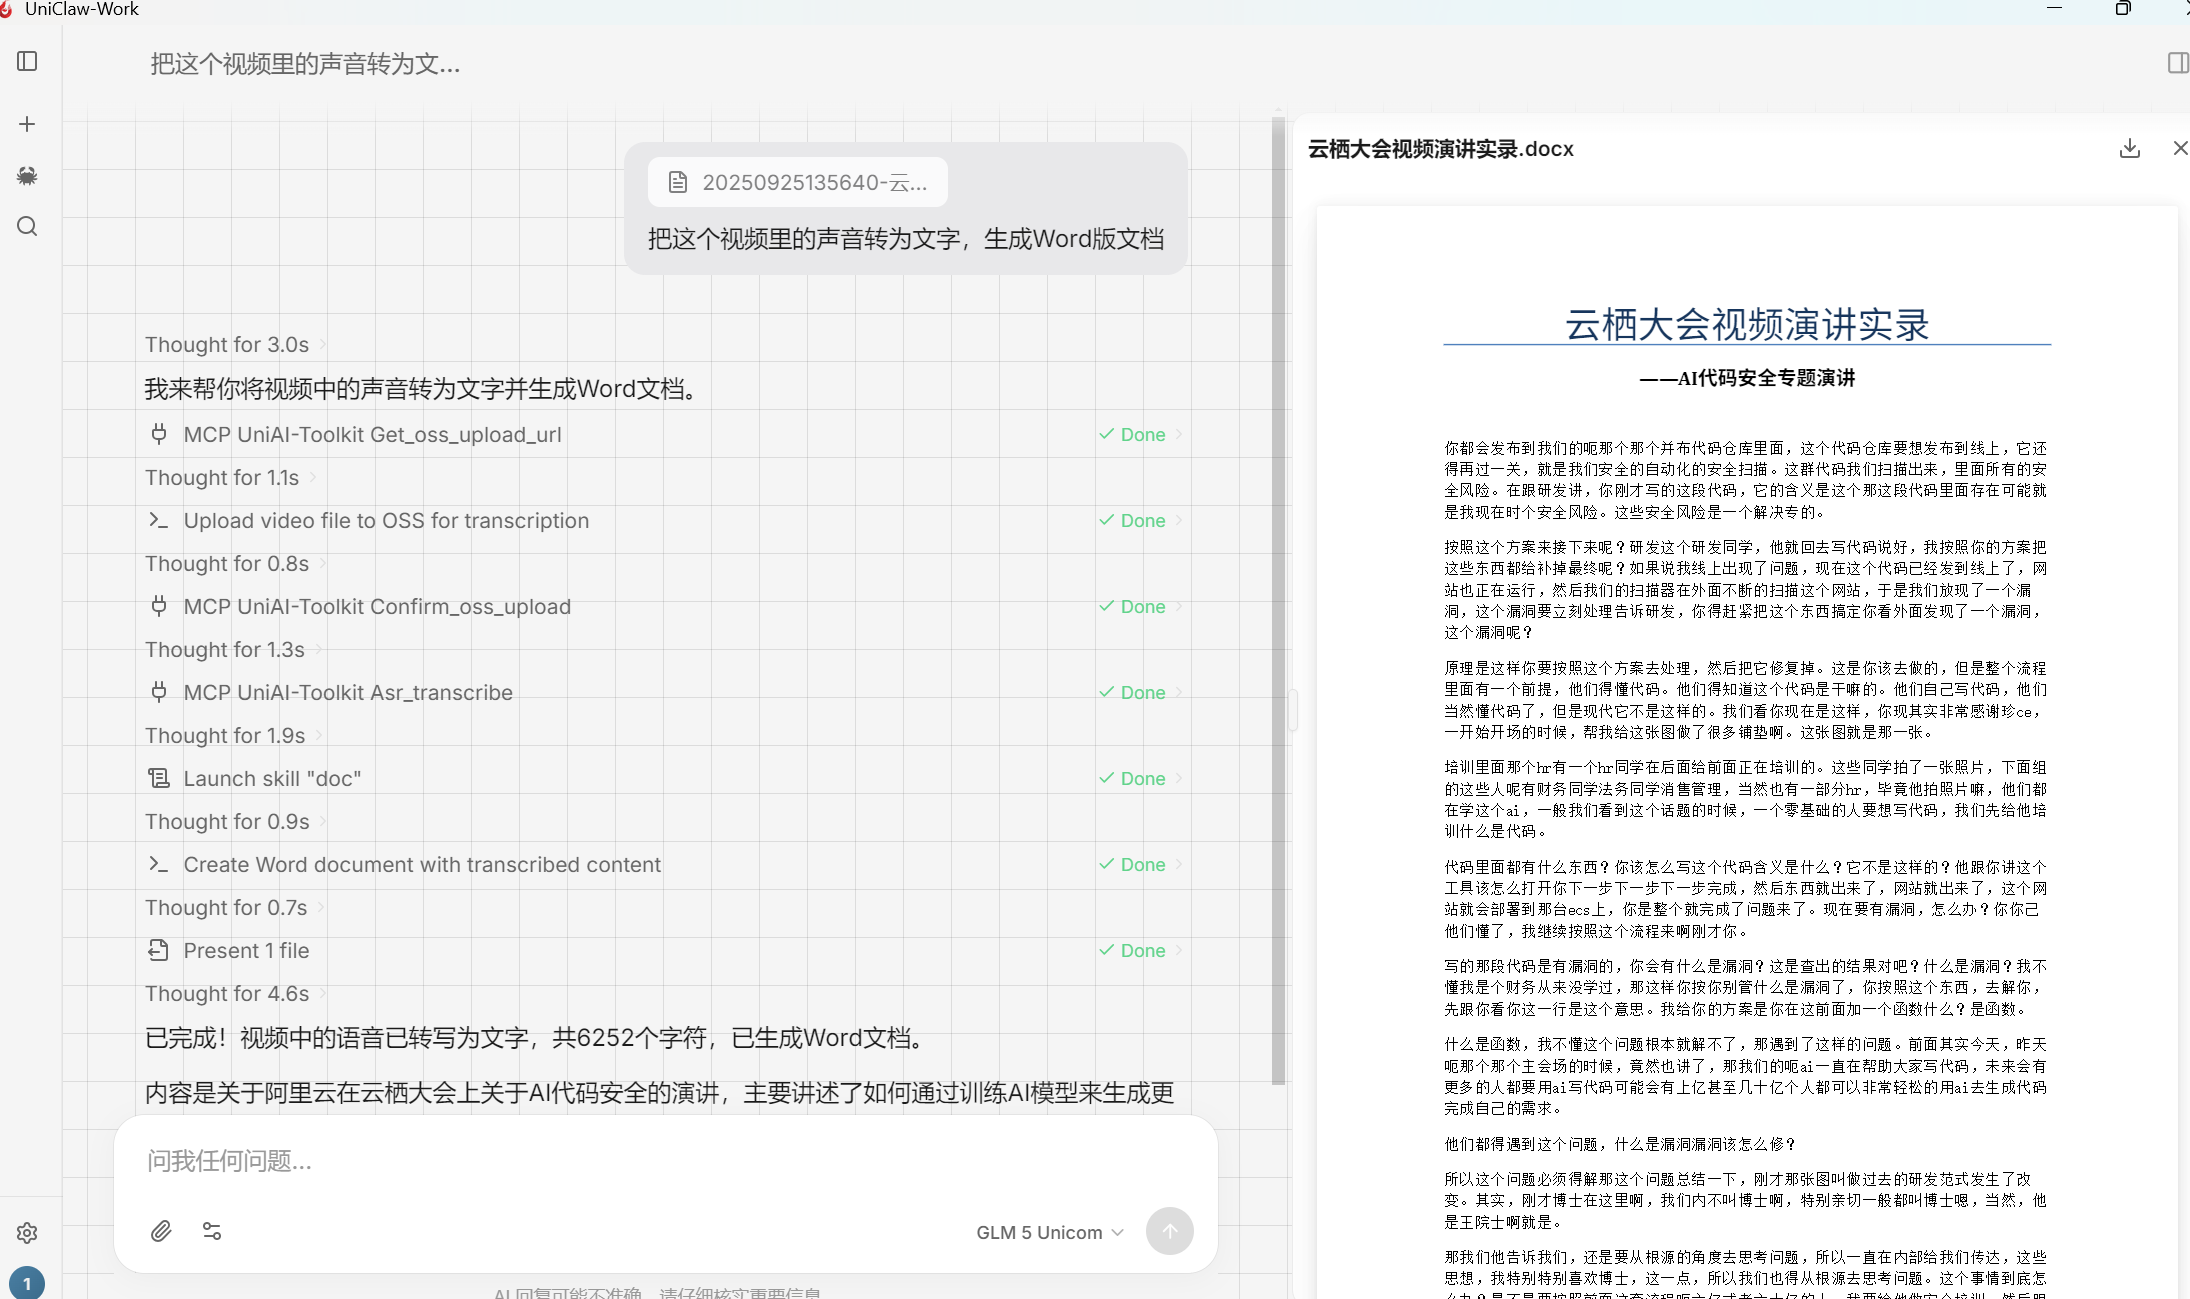Click the chat area vertical scrollbar
Screen dimensions: 2190x1299
tap(1278, 600)
